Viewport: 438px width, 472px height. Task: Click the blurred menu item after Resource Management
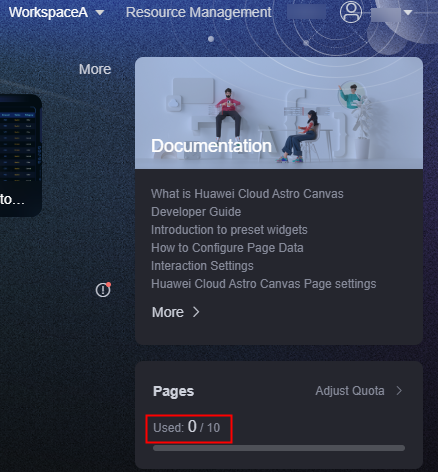[x=306, y=12]
